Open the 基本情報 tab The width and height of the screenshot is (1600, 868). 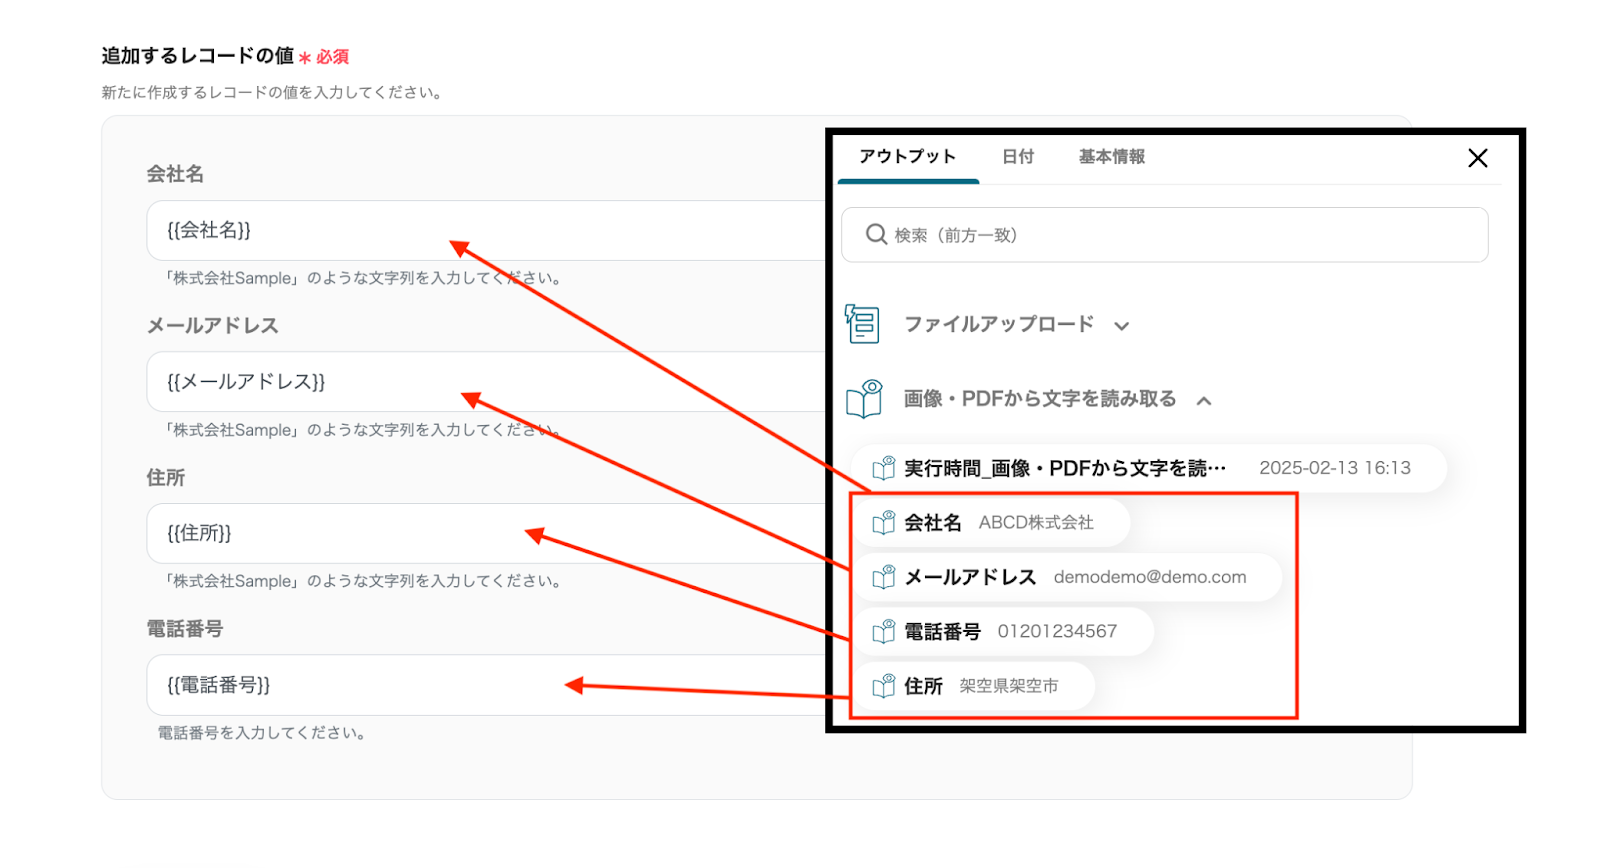pyautogui.click(x=1111, y=157)
